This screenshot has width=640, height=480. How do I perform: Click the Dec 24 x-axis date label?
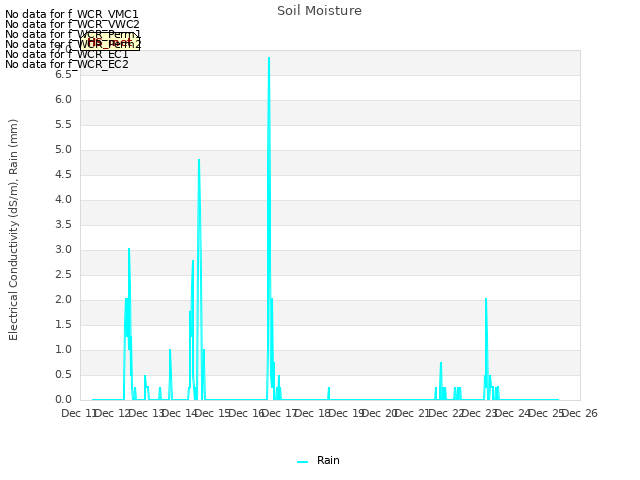[513, 413]
